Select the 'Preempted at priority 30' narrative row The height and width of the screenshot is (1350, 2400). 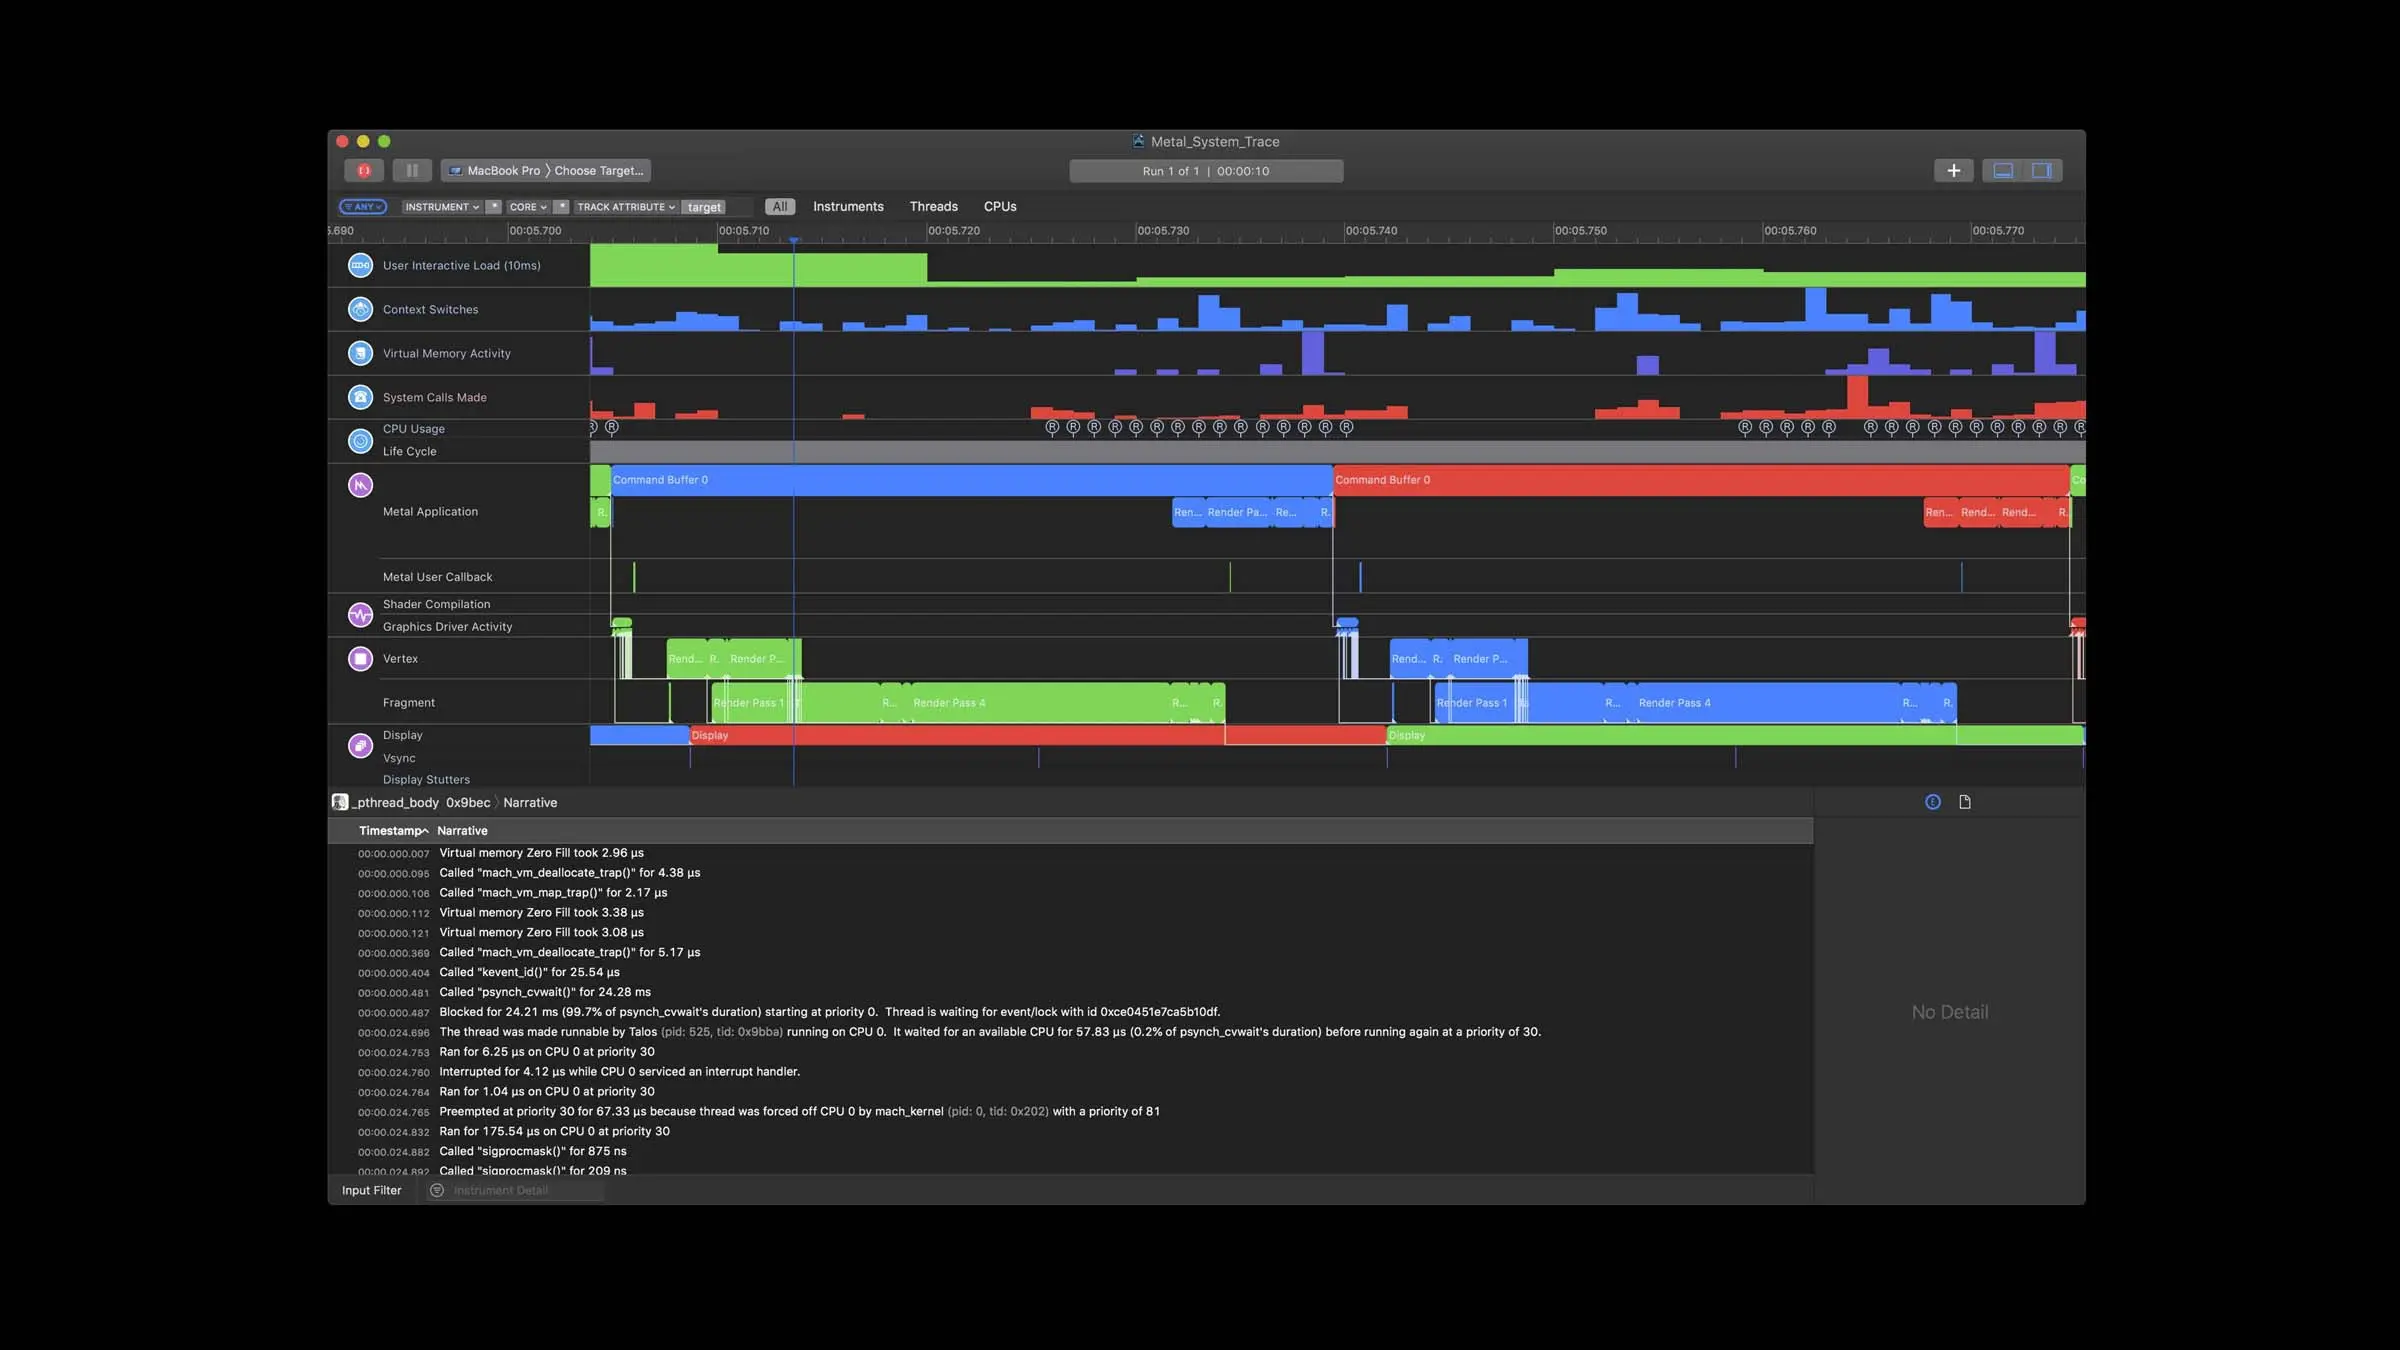point(1071,1112)
